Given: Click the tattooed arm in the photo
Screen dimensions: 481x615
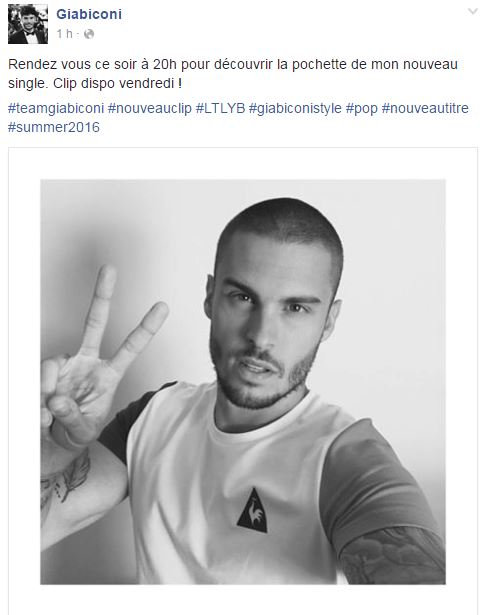Looking at the screenshot, I should coord(392,555).
